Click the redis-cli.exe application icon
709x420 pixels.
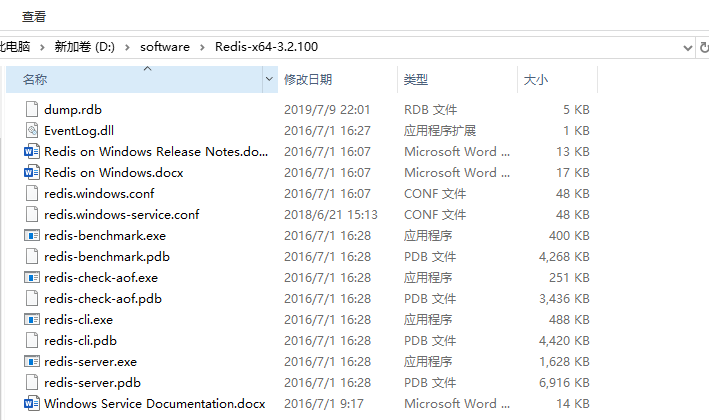pyautogui.click(x=32, y=320)
